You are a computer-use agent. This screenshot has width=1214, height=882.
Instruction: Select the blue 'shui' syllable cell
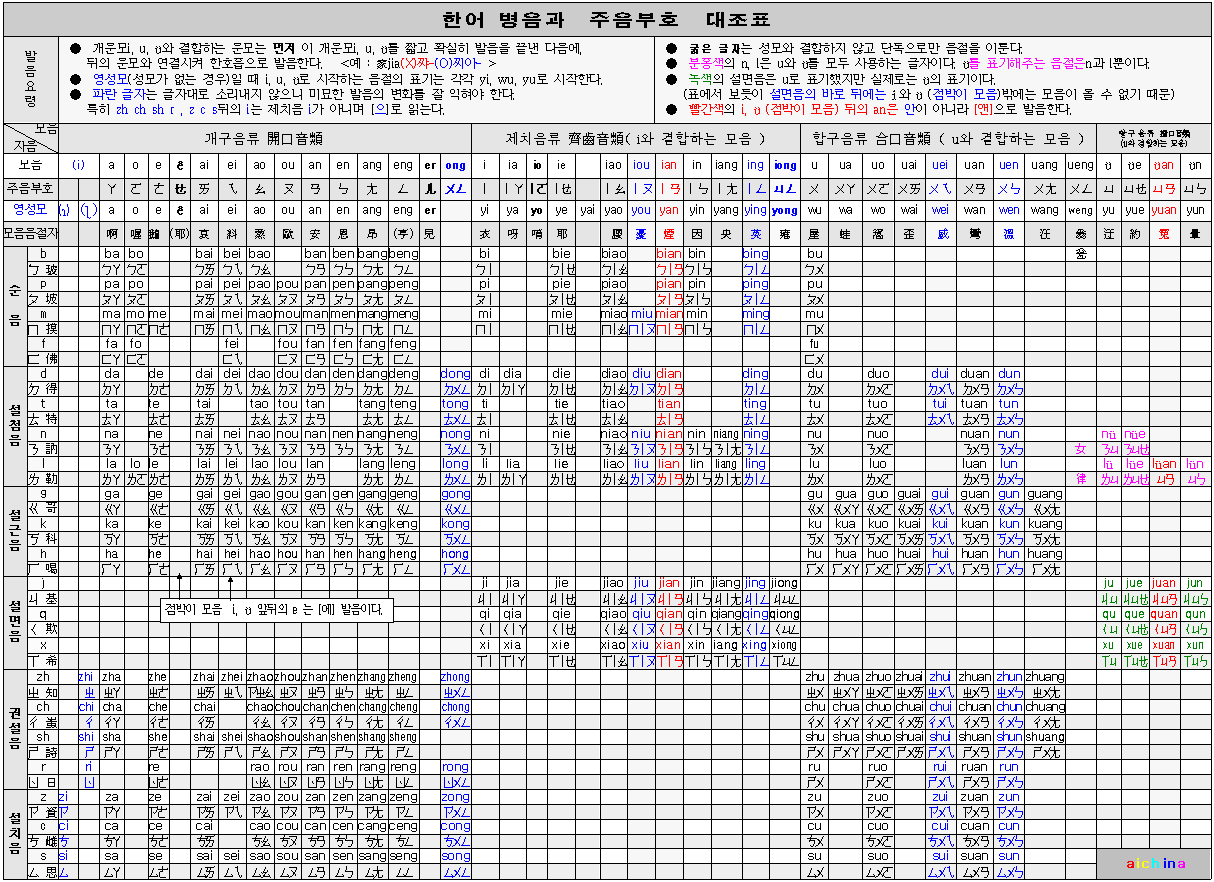click(x=940, y=737)
